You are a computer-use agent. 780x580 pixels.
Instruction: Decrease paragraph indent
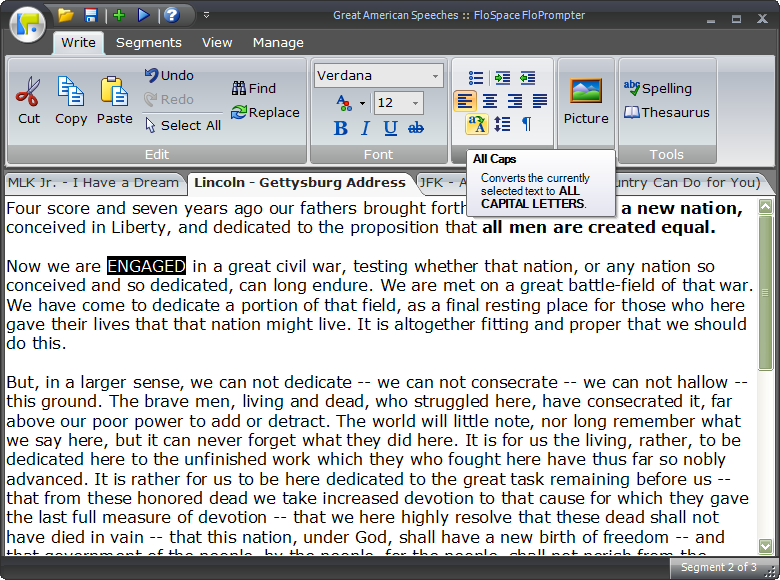527,78
